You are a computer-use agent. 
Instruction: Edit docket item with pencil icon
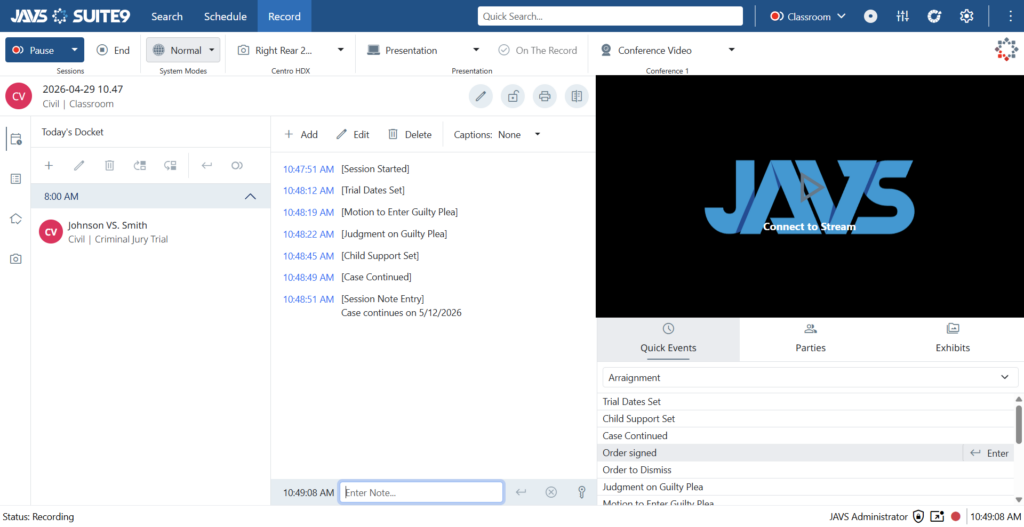tap(79, 166)
